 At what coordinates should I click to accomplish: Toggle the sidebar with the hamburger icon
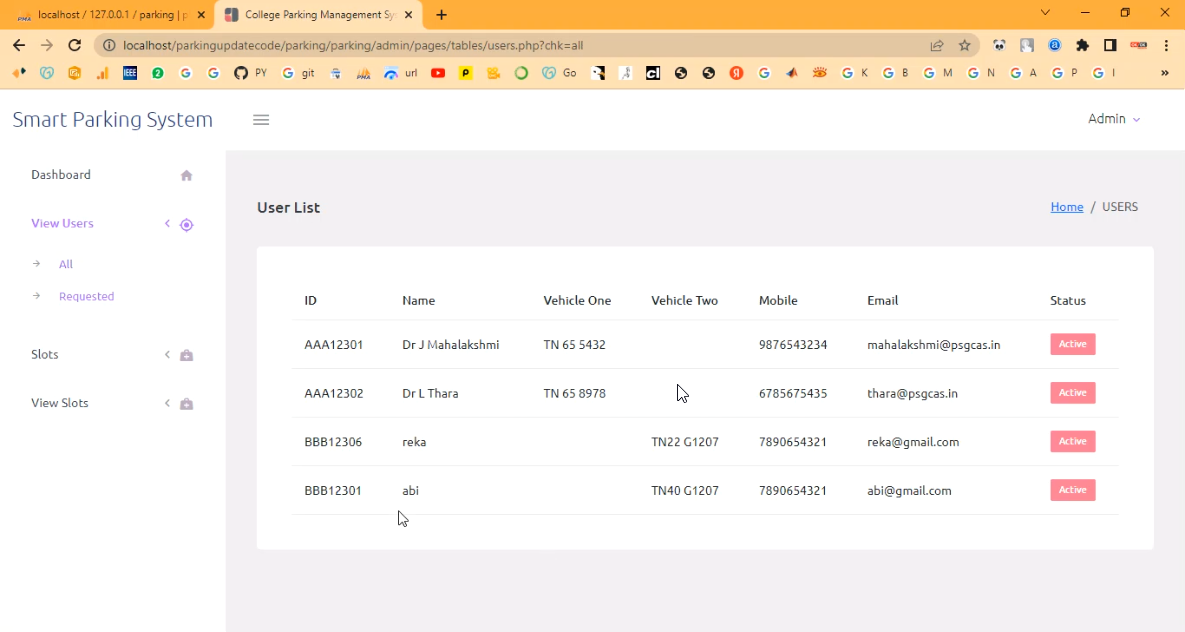pos(261,120)
